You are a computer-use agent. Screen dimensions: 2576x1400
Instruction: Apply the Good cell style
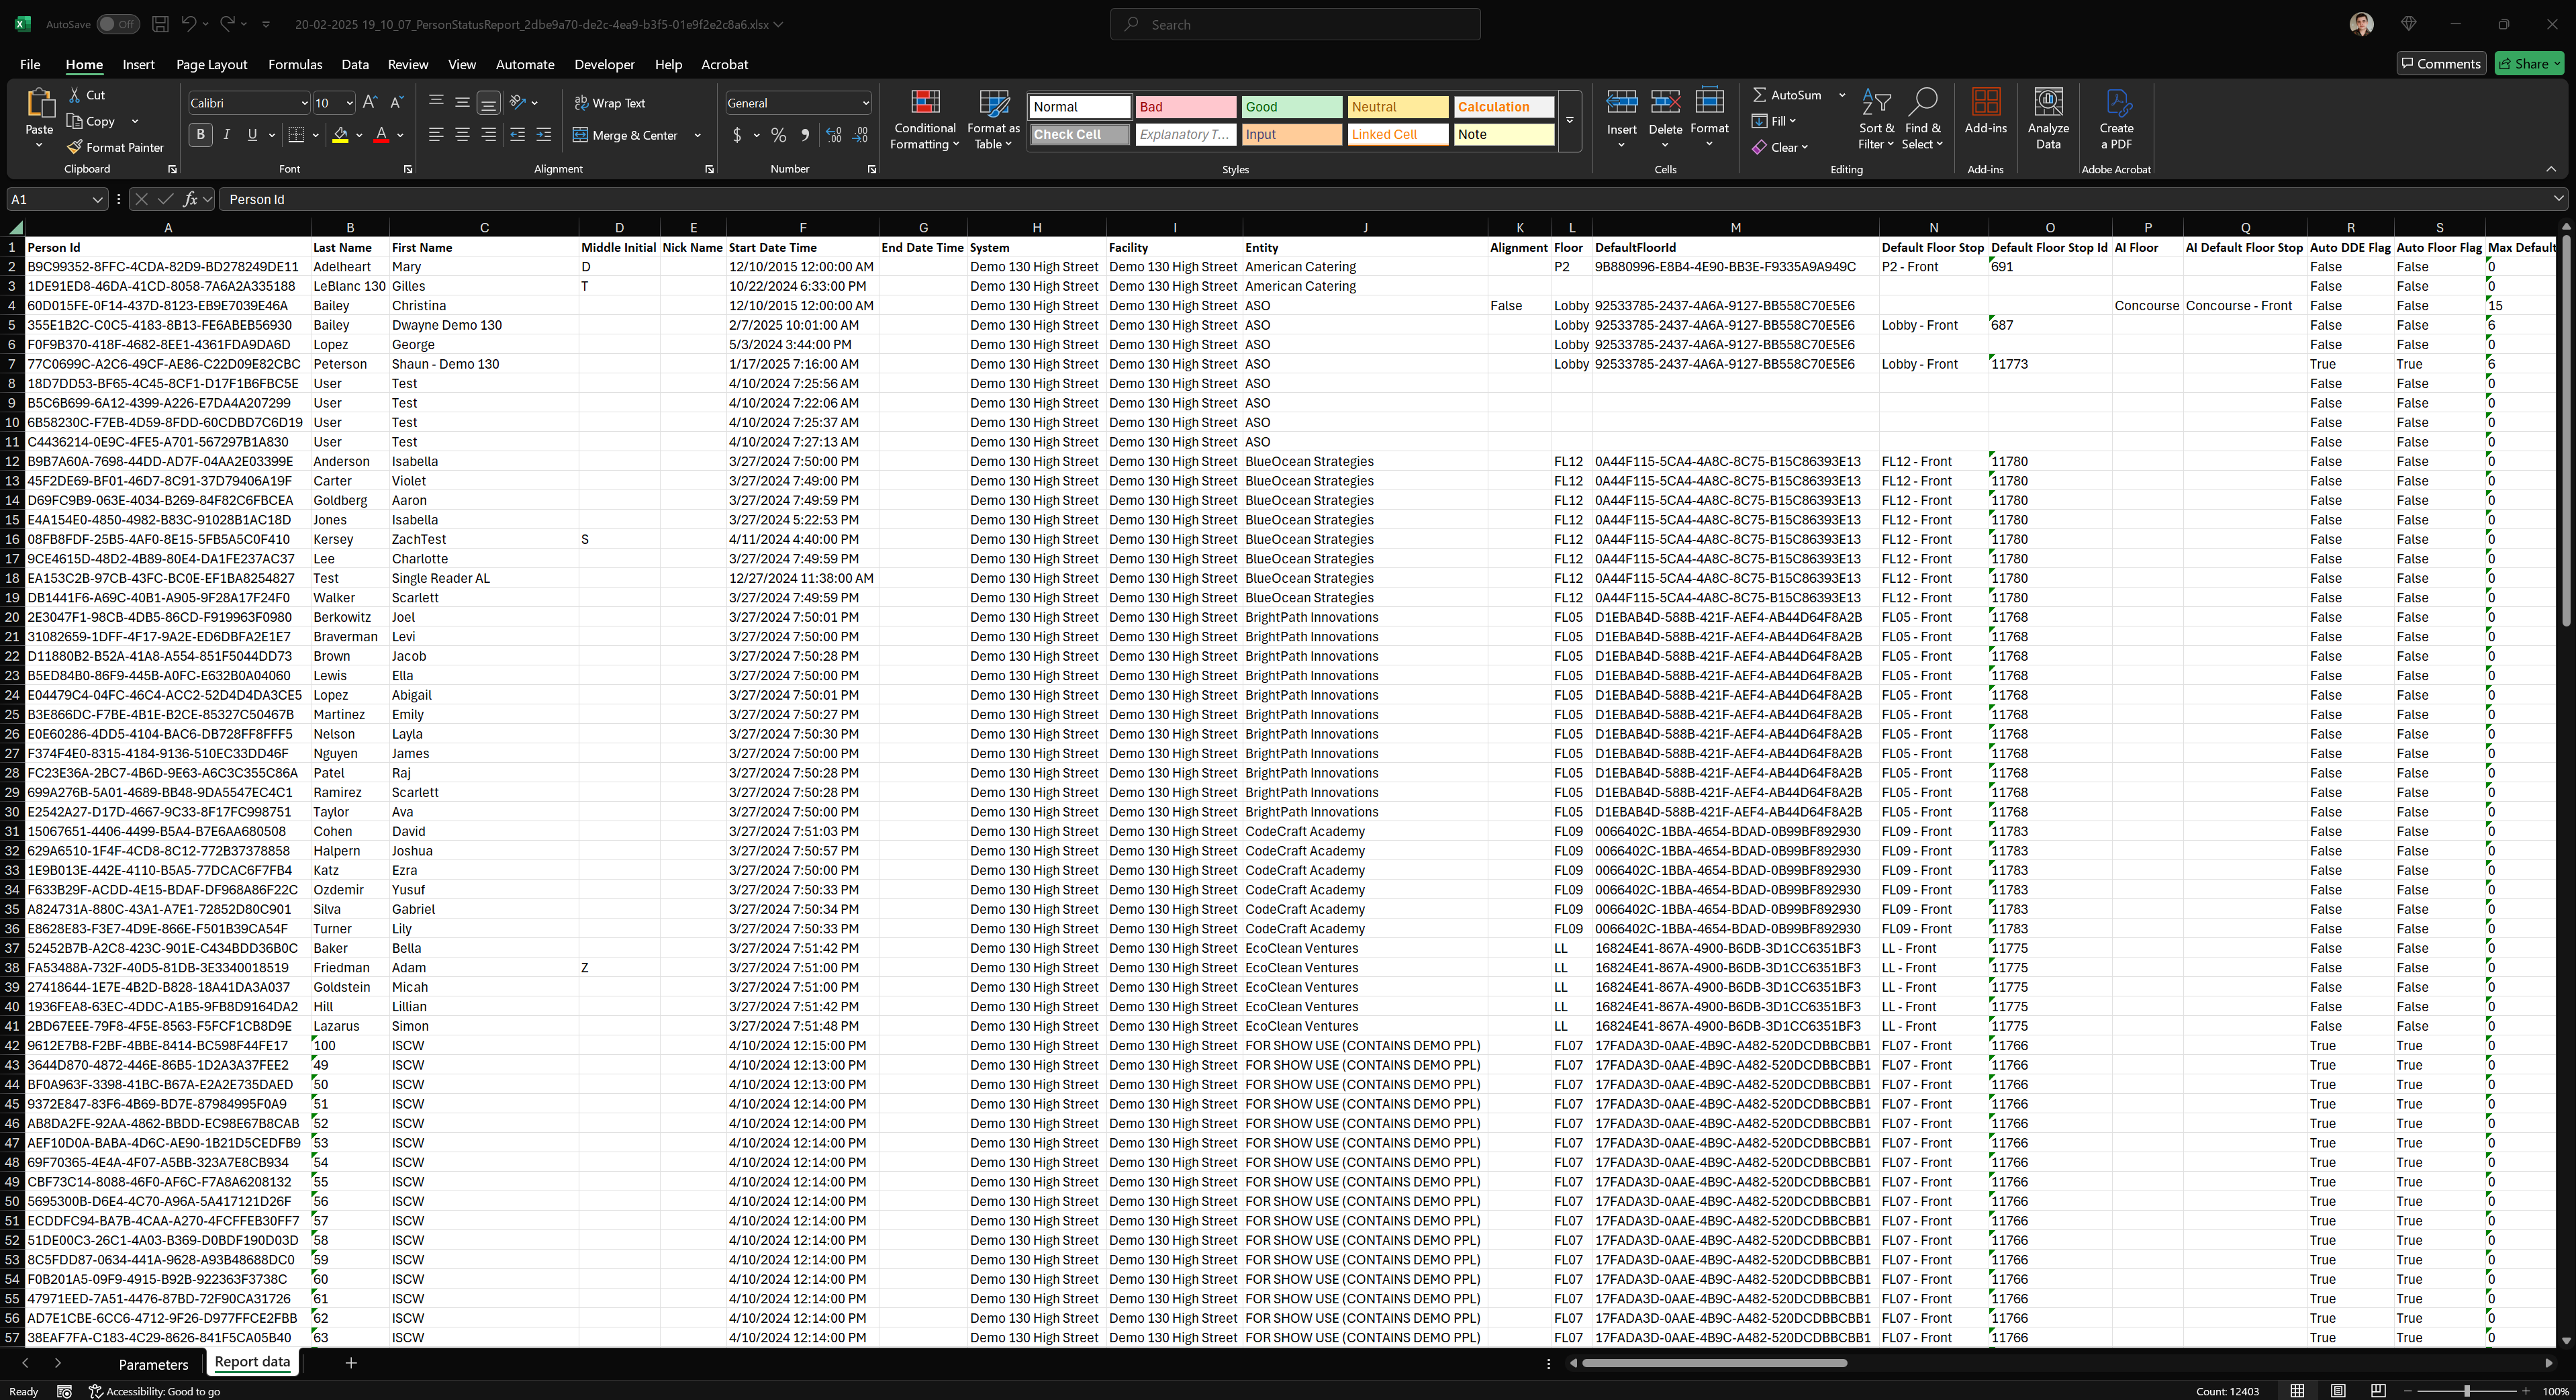[x=1291, y=106]
